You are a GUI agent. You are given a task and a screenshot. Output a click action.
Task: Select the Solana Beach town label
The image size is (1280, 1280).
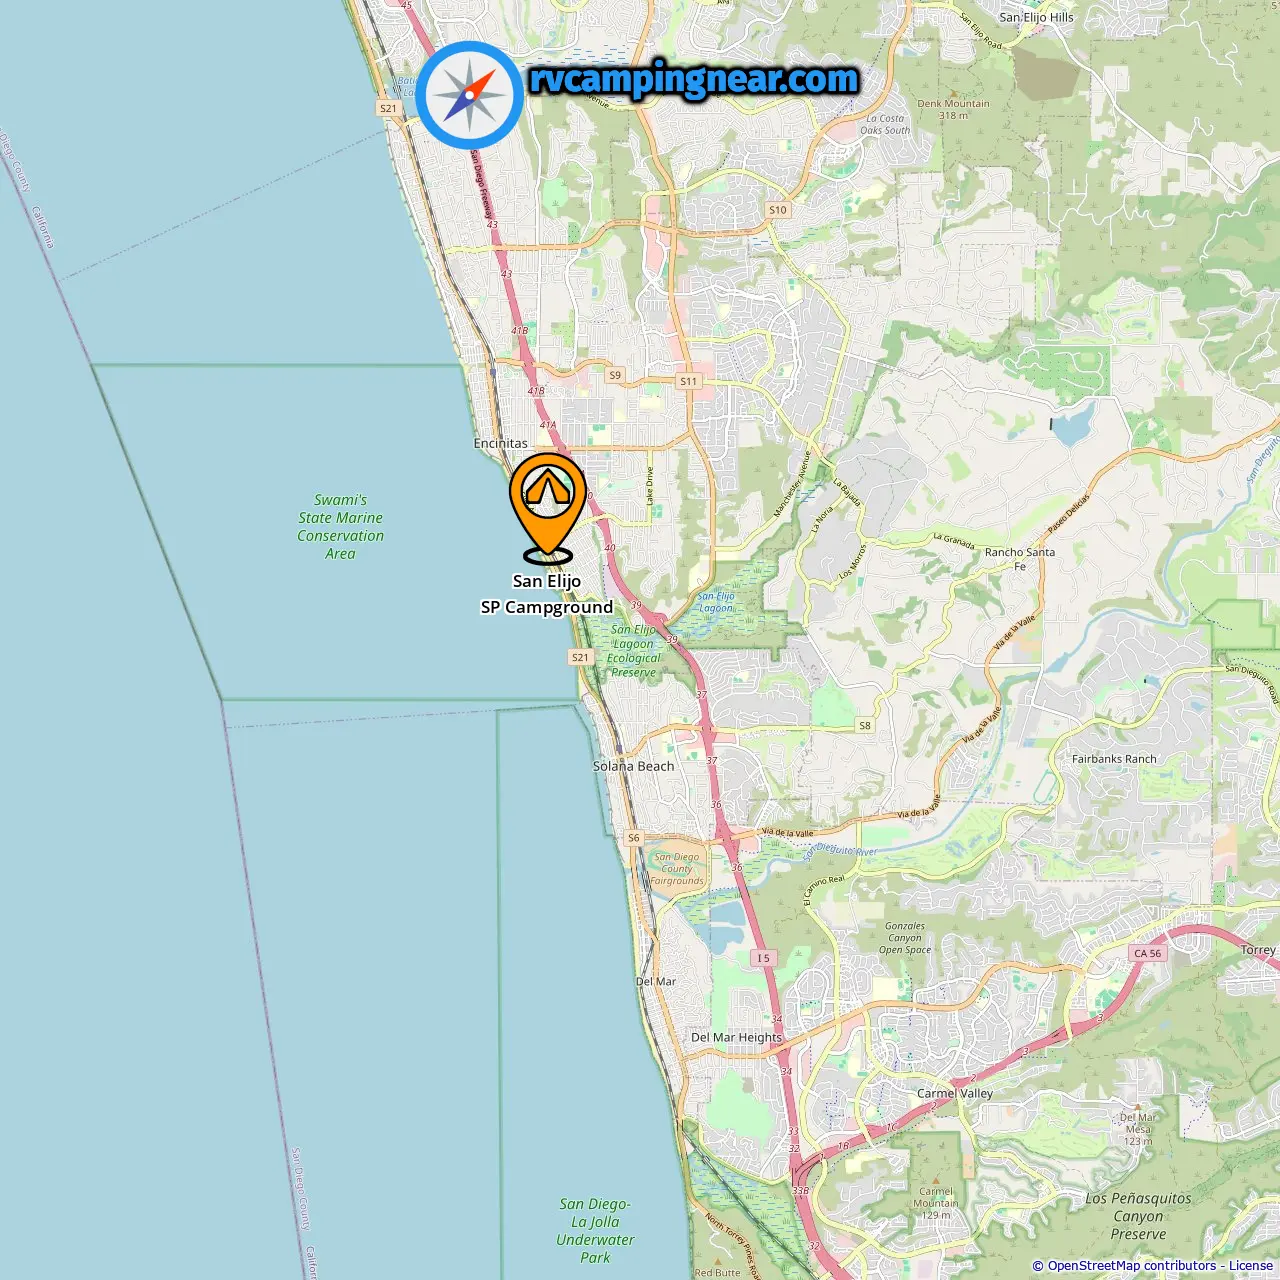(x=633, y=766)
